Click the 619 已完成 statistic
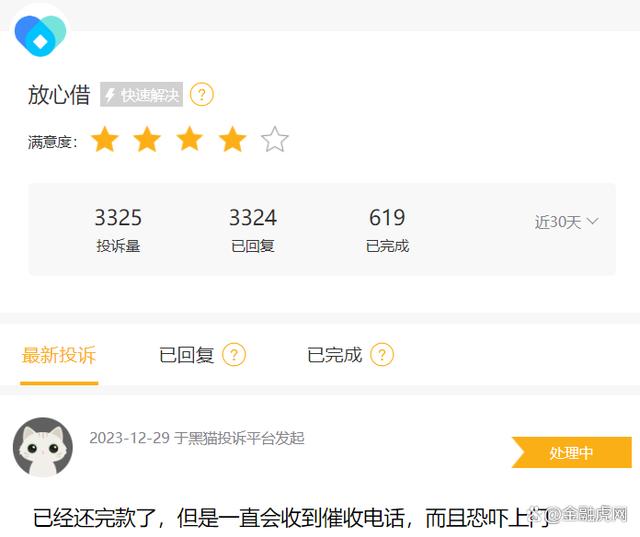This screenshot has width=640, height=537. pos(387,230)
